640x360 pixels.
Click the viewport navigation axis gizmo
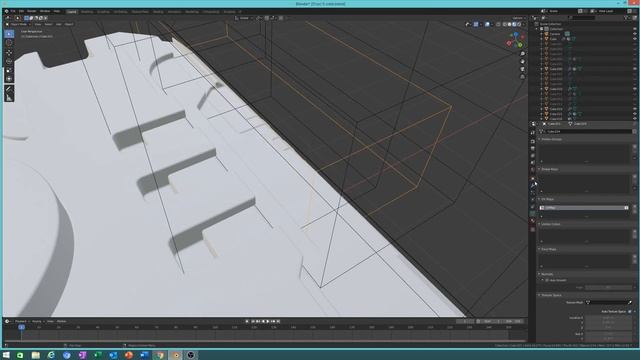(516, 40)
